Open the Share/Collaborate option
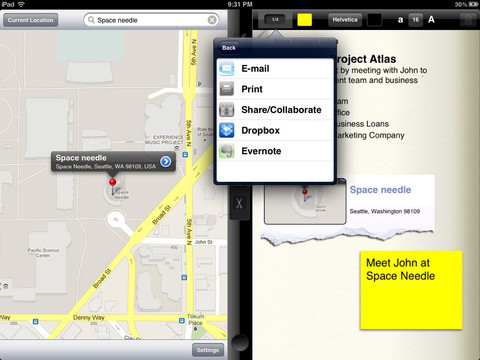This screenshot has width=480, height=360. pyautogui.click(x=275, y=110)
